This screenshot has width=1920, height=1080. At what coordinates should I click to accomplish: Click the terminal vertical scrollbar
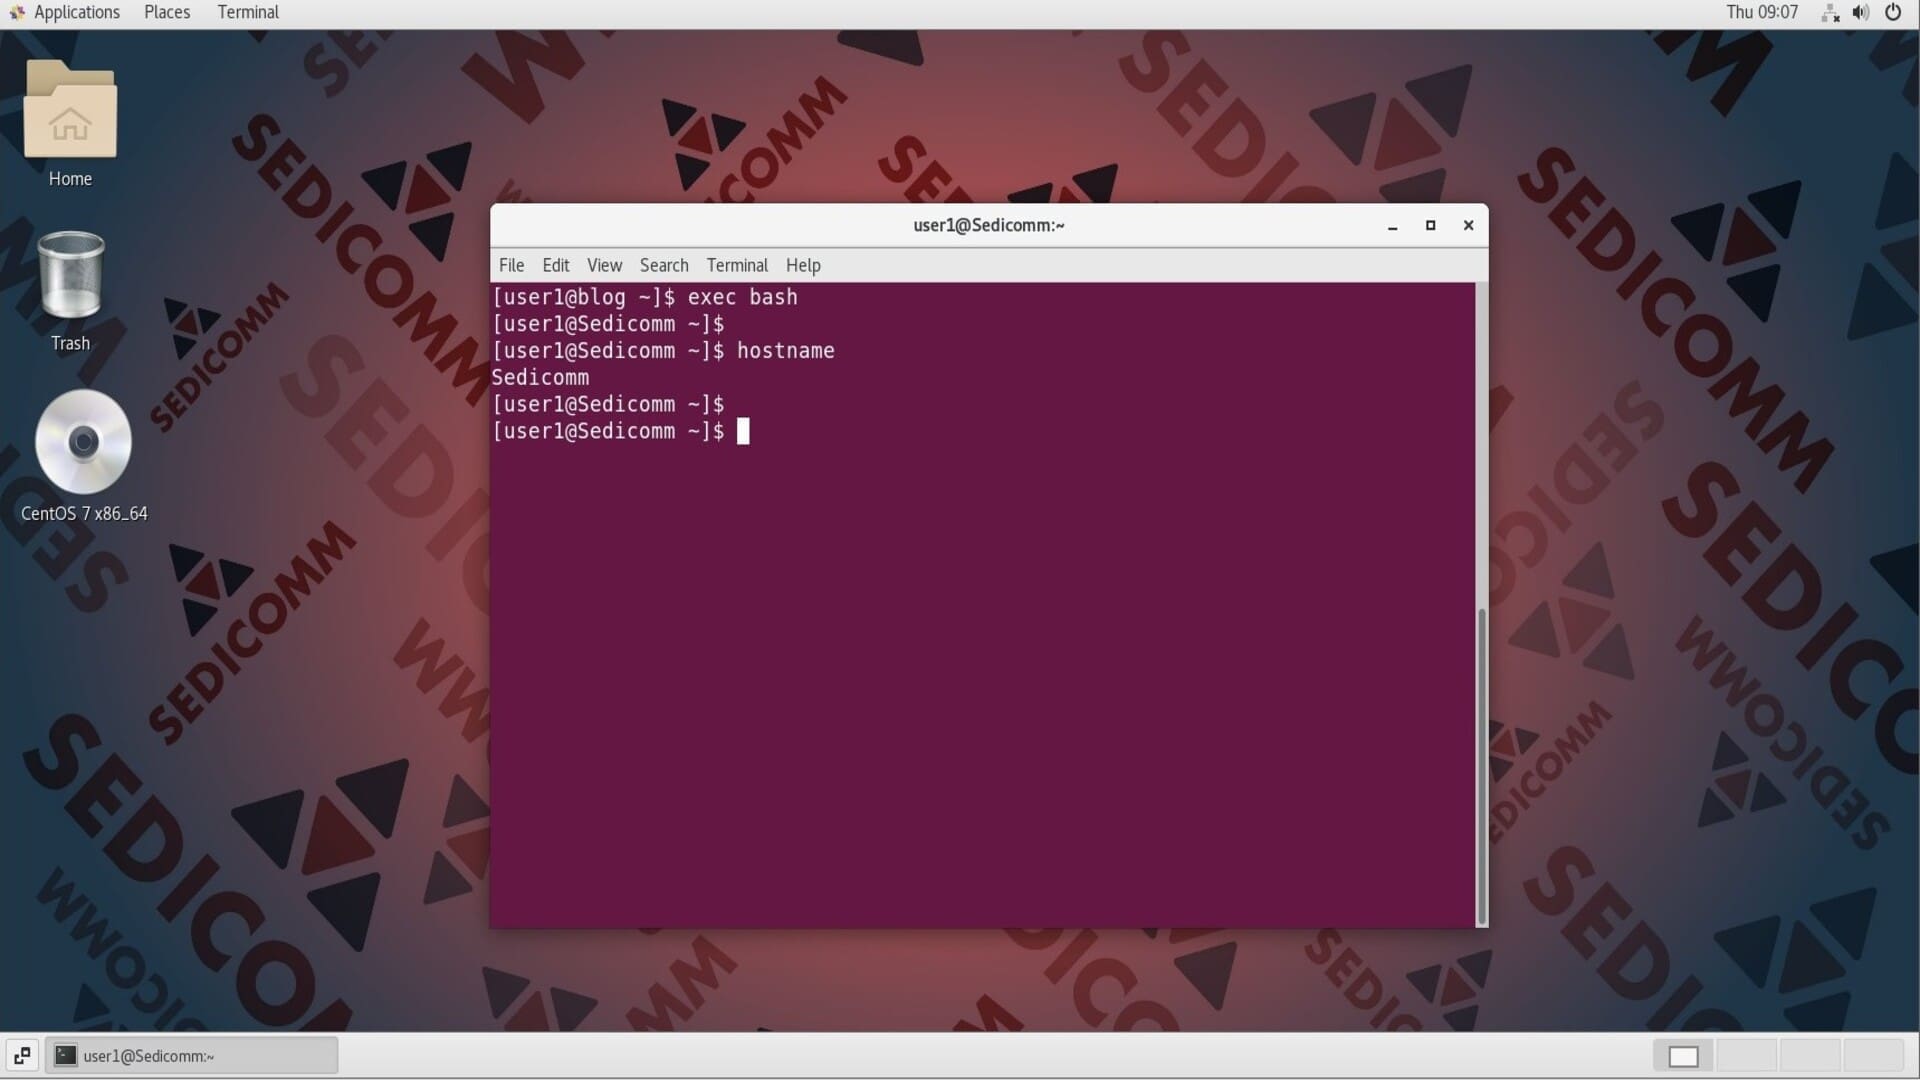1482,765
